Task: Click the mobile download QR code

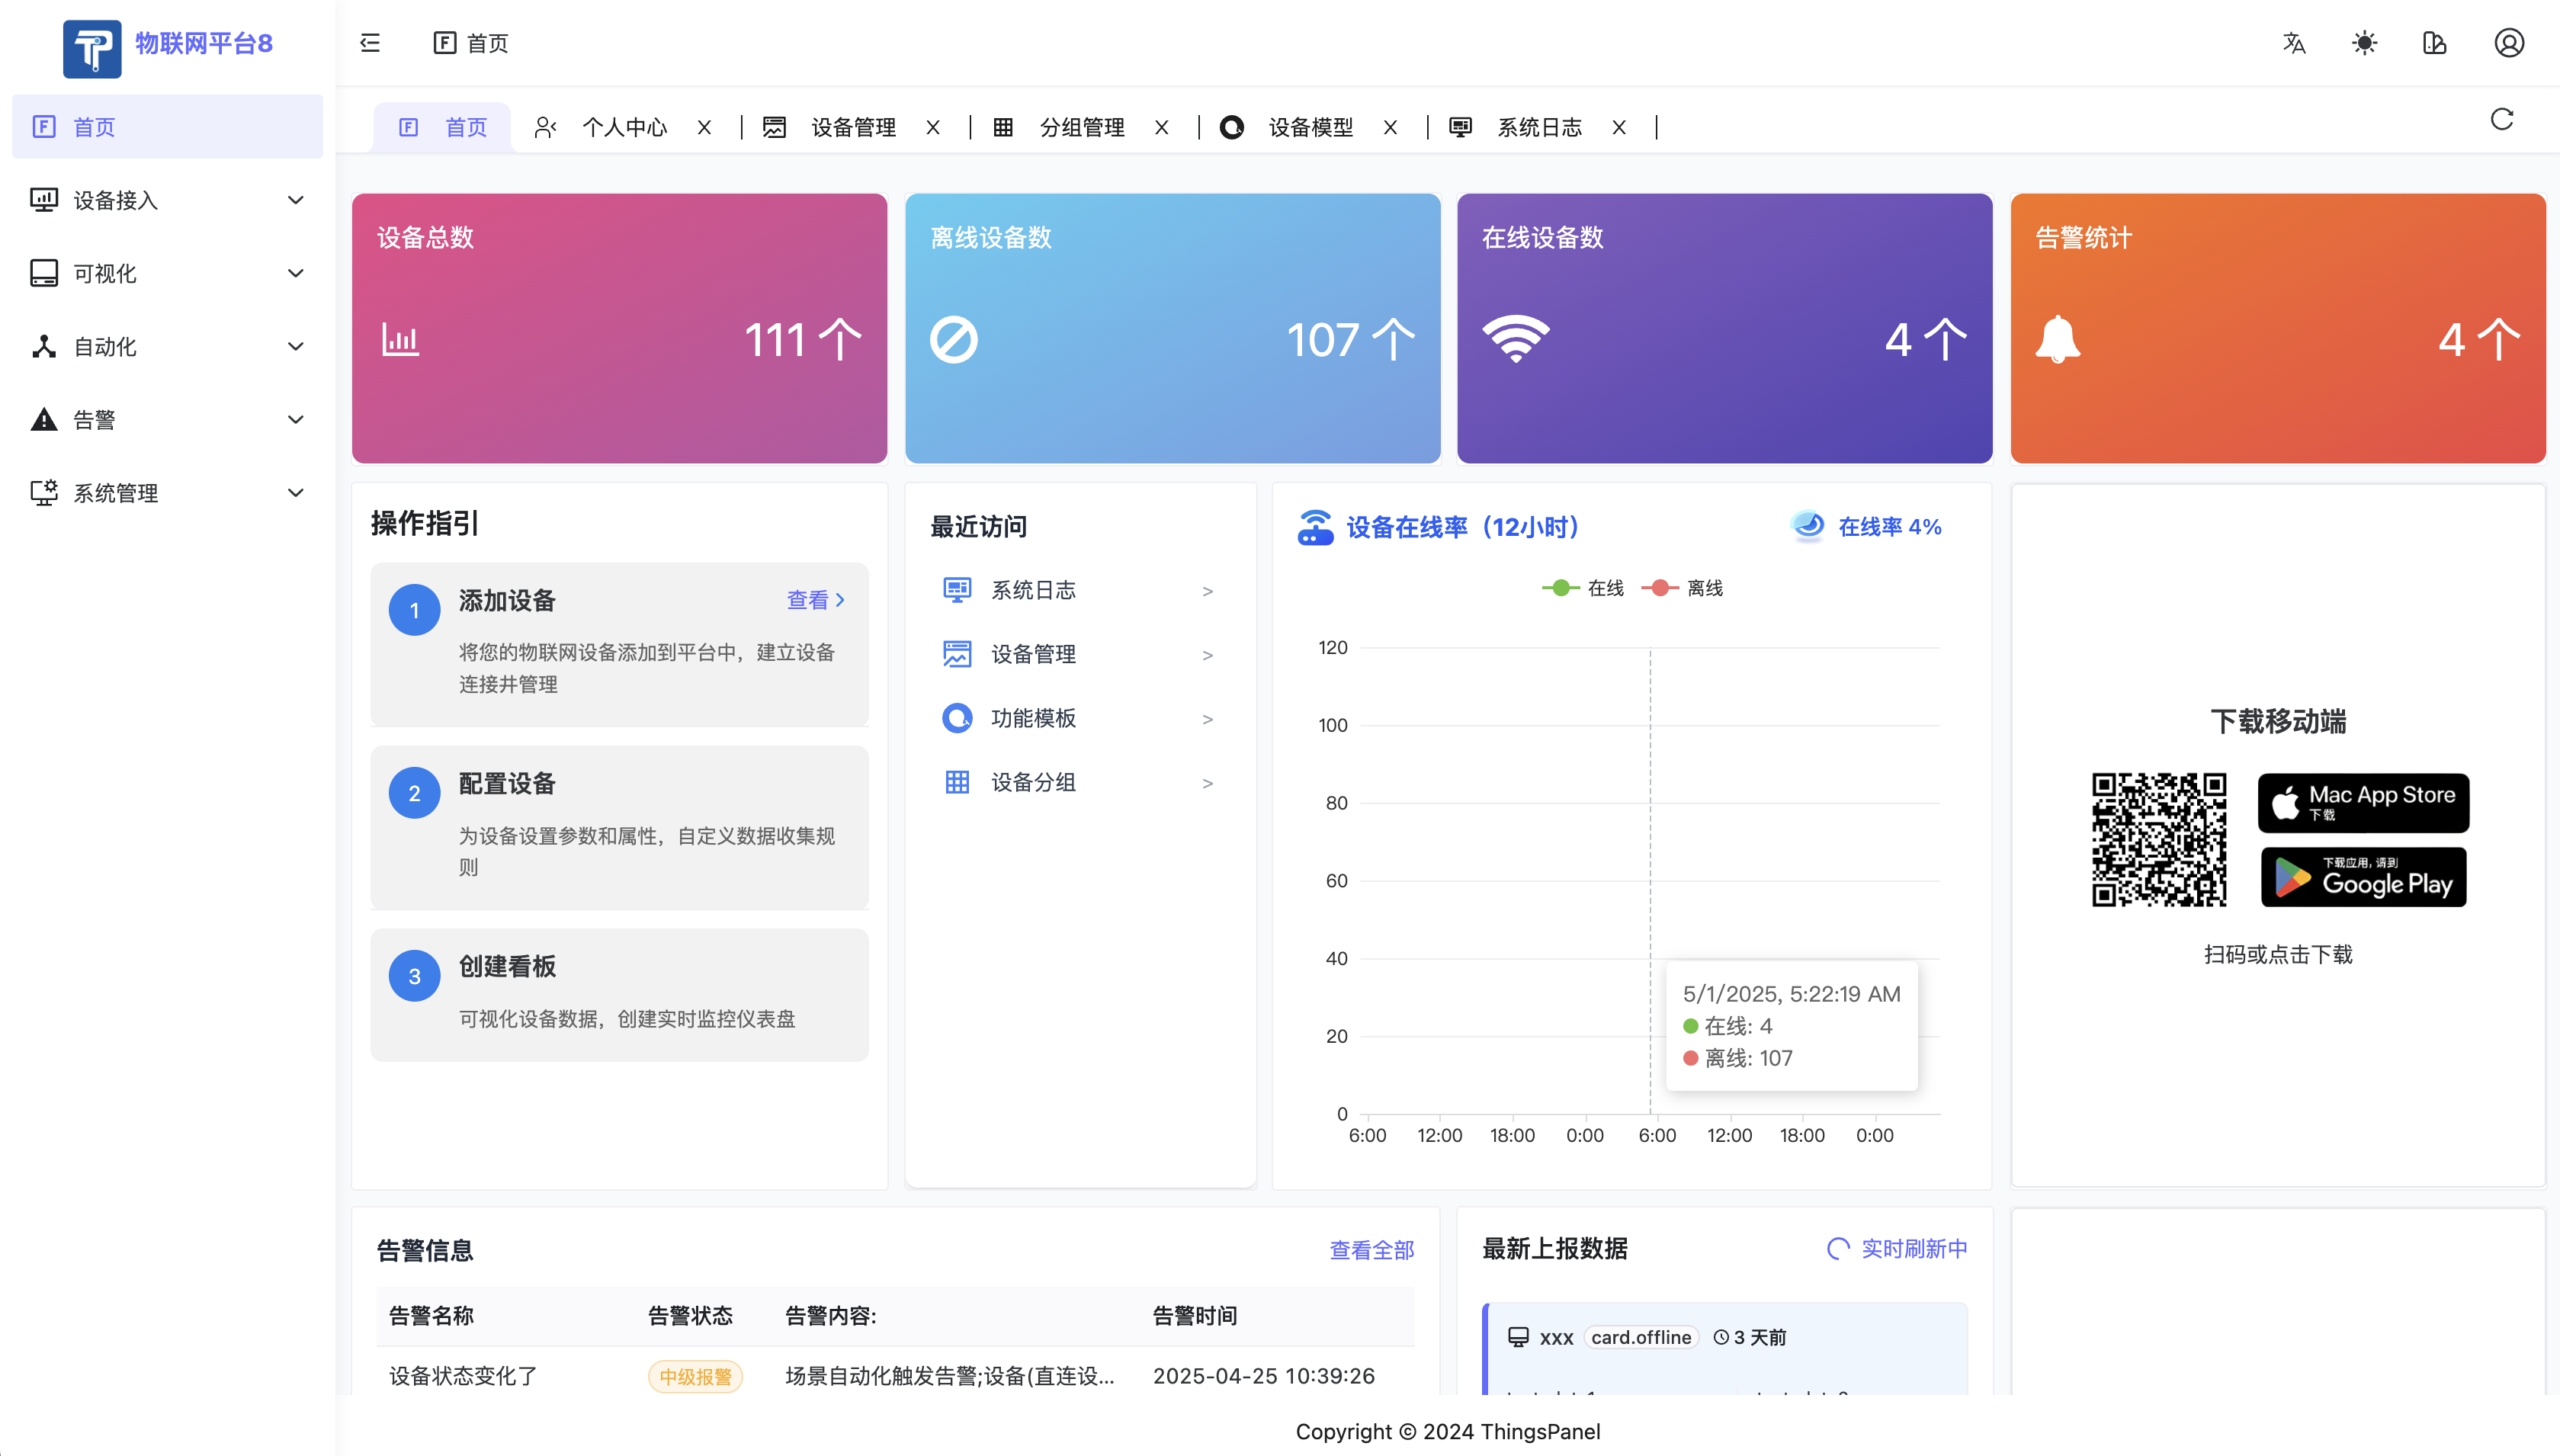Action: [x=2158, y=840]
